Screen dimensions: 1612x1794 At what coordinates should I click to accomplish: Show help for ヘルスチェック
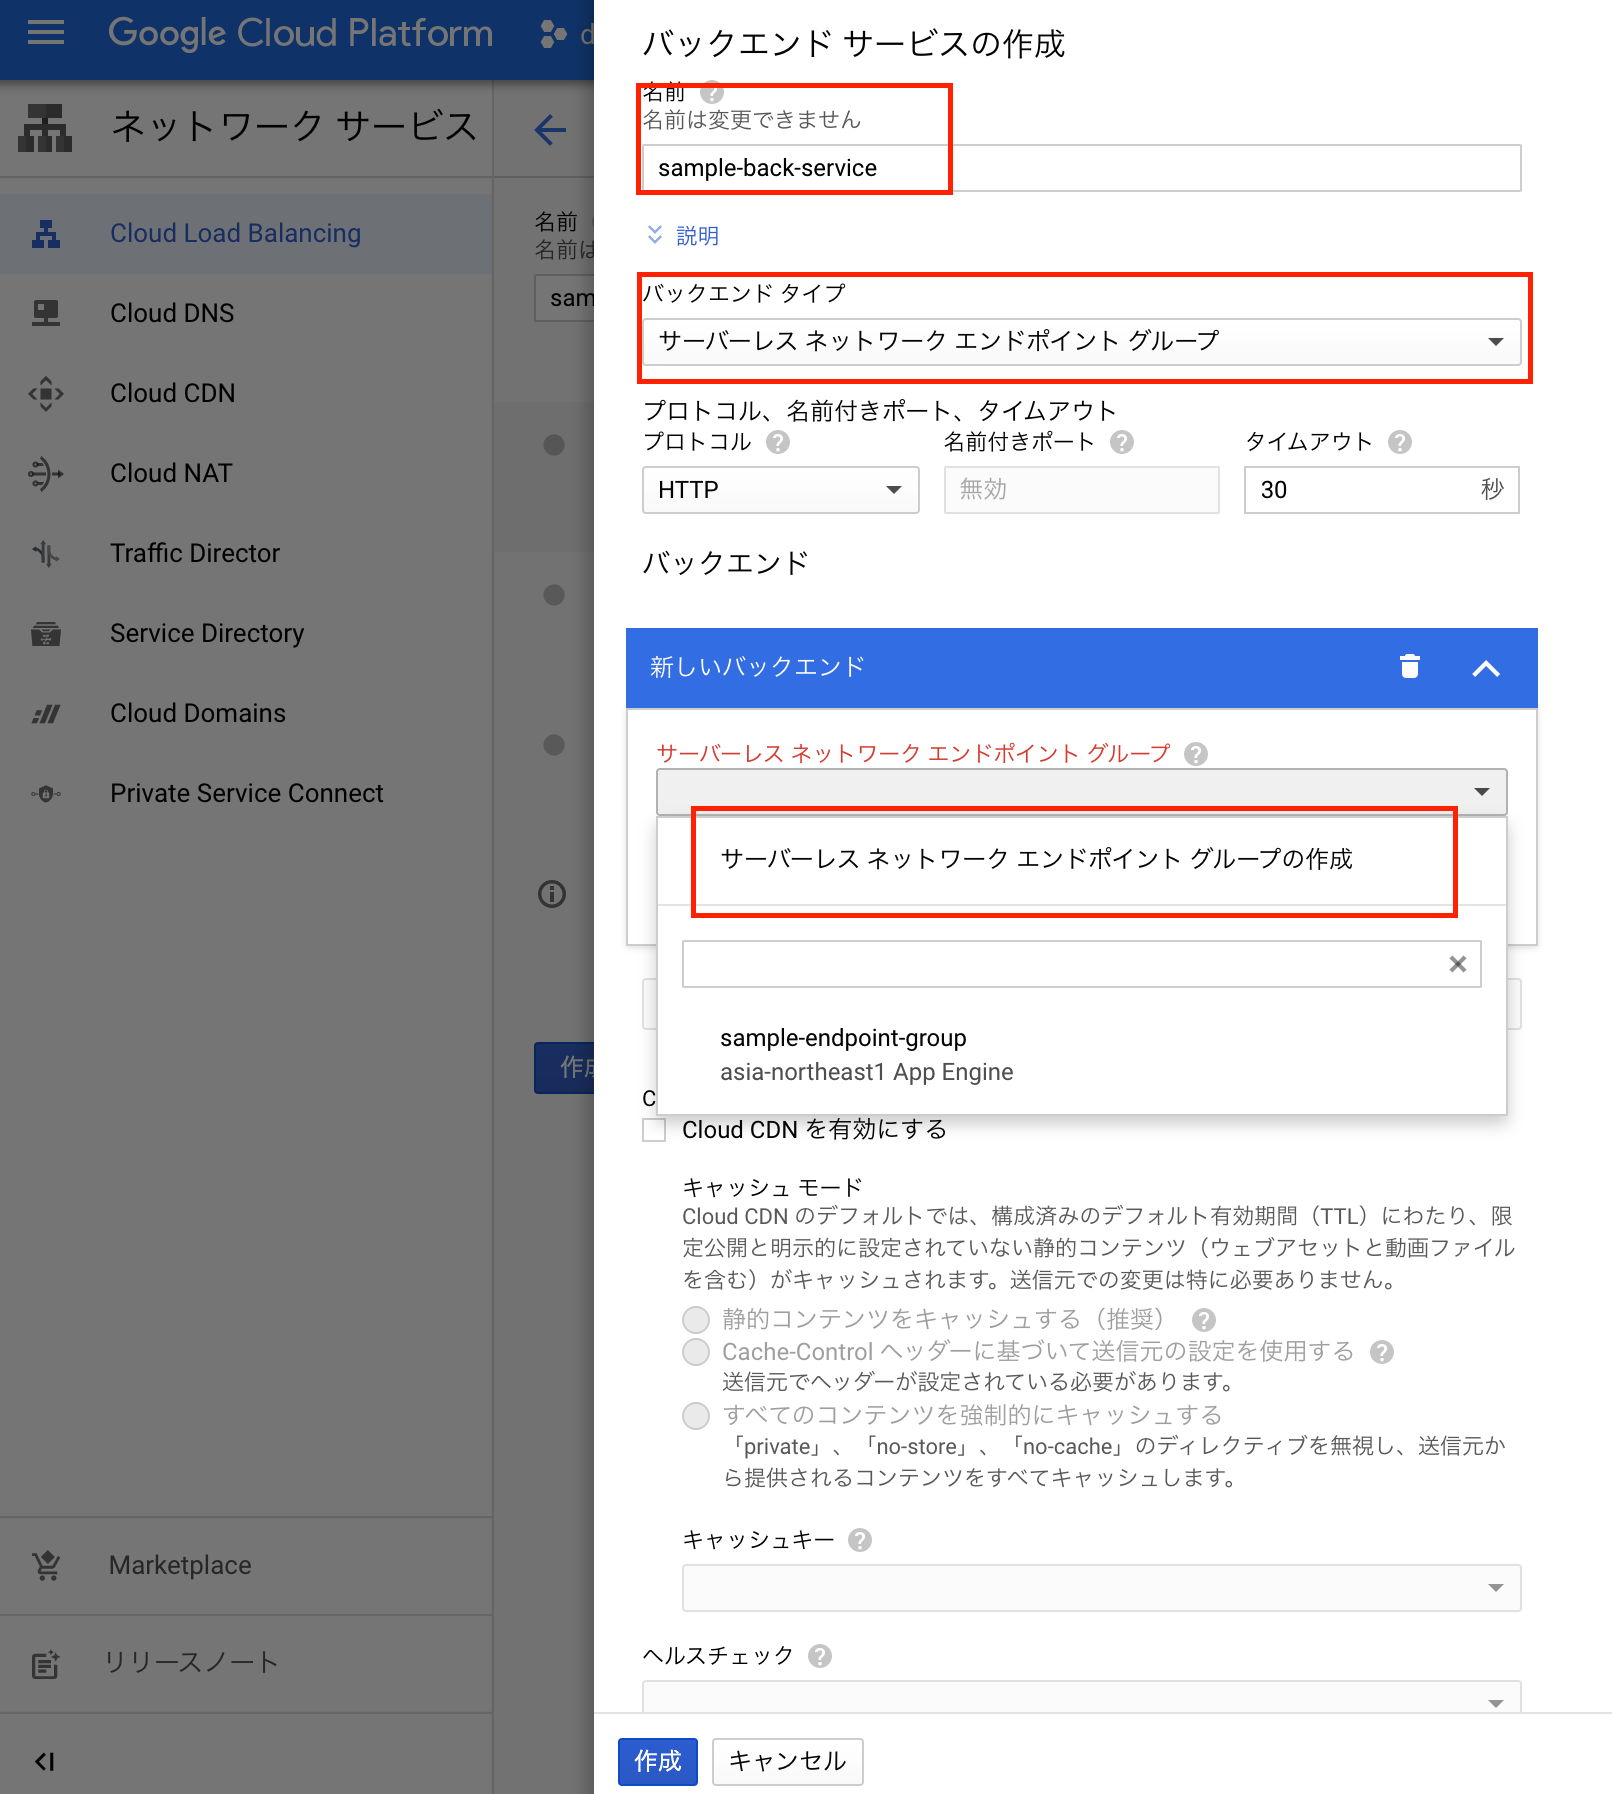[x=820, y=1656]
